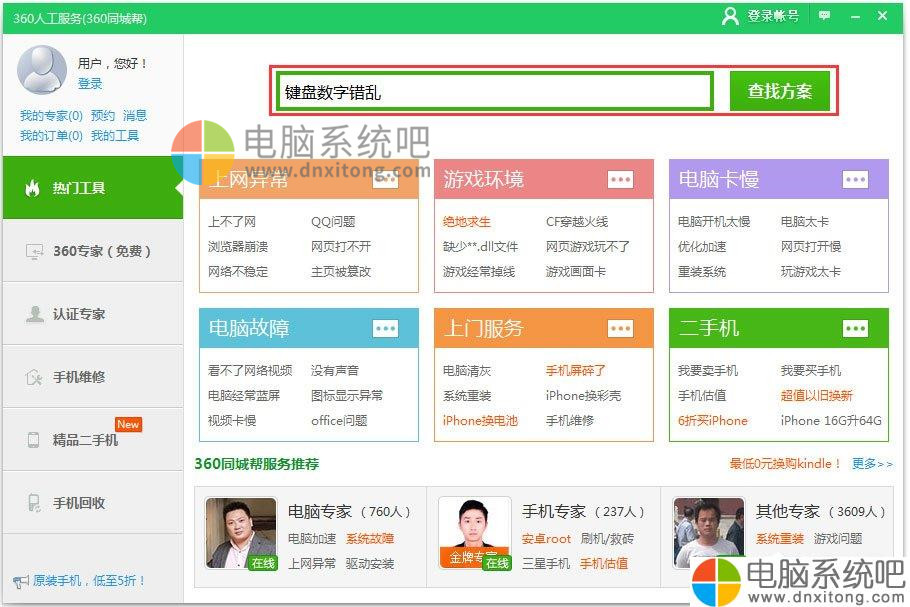Click 最低0元换购kindle promotion link
910x607 pixels.
[785, 464]
